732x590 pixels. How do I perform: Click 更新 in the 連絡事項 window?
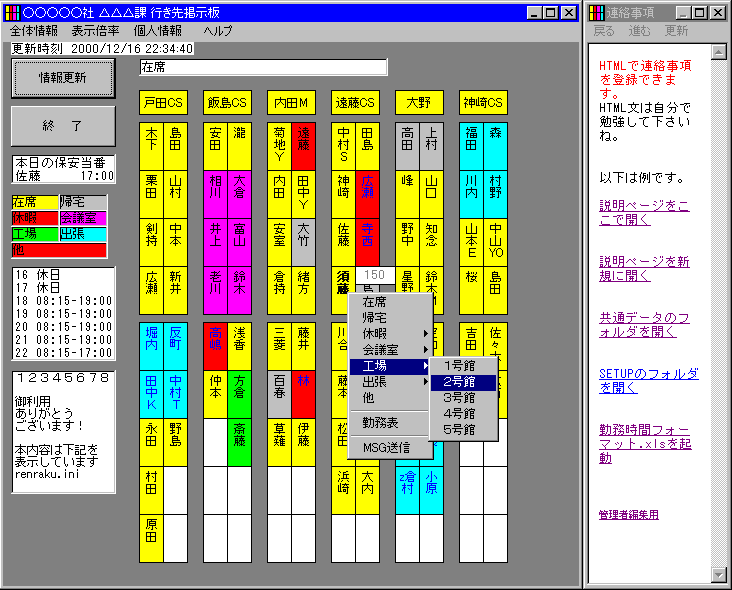point(676,31)
